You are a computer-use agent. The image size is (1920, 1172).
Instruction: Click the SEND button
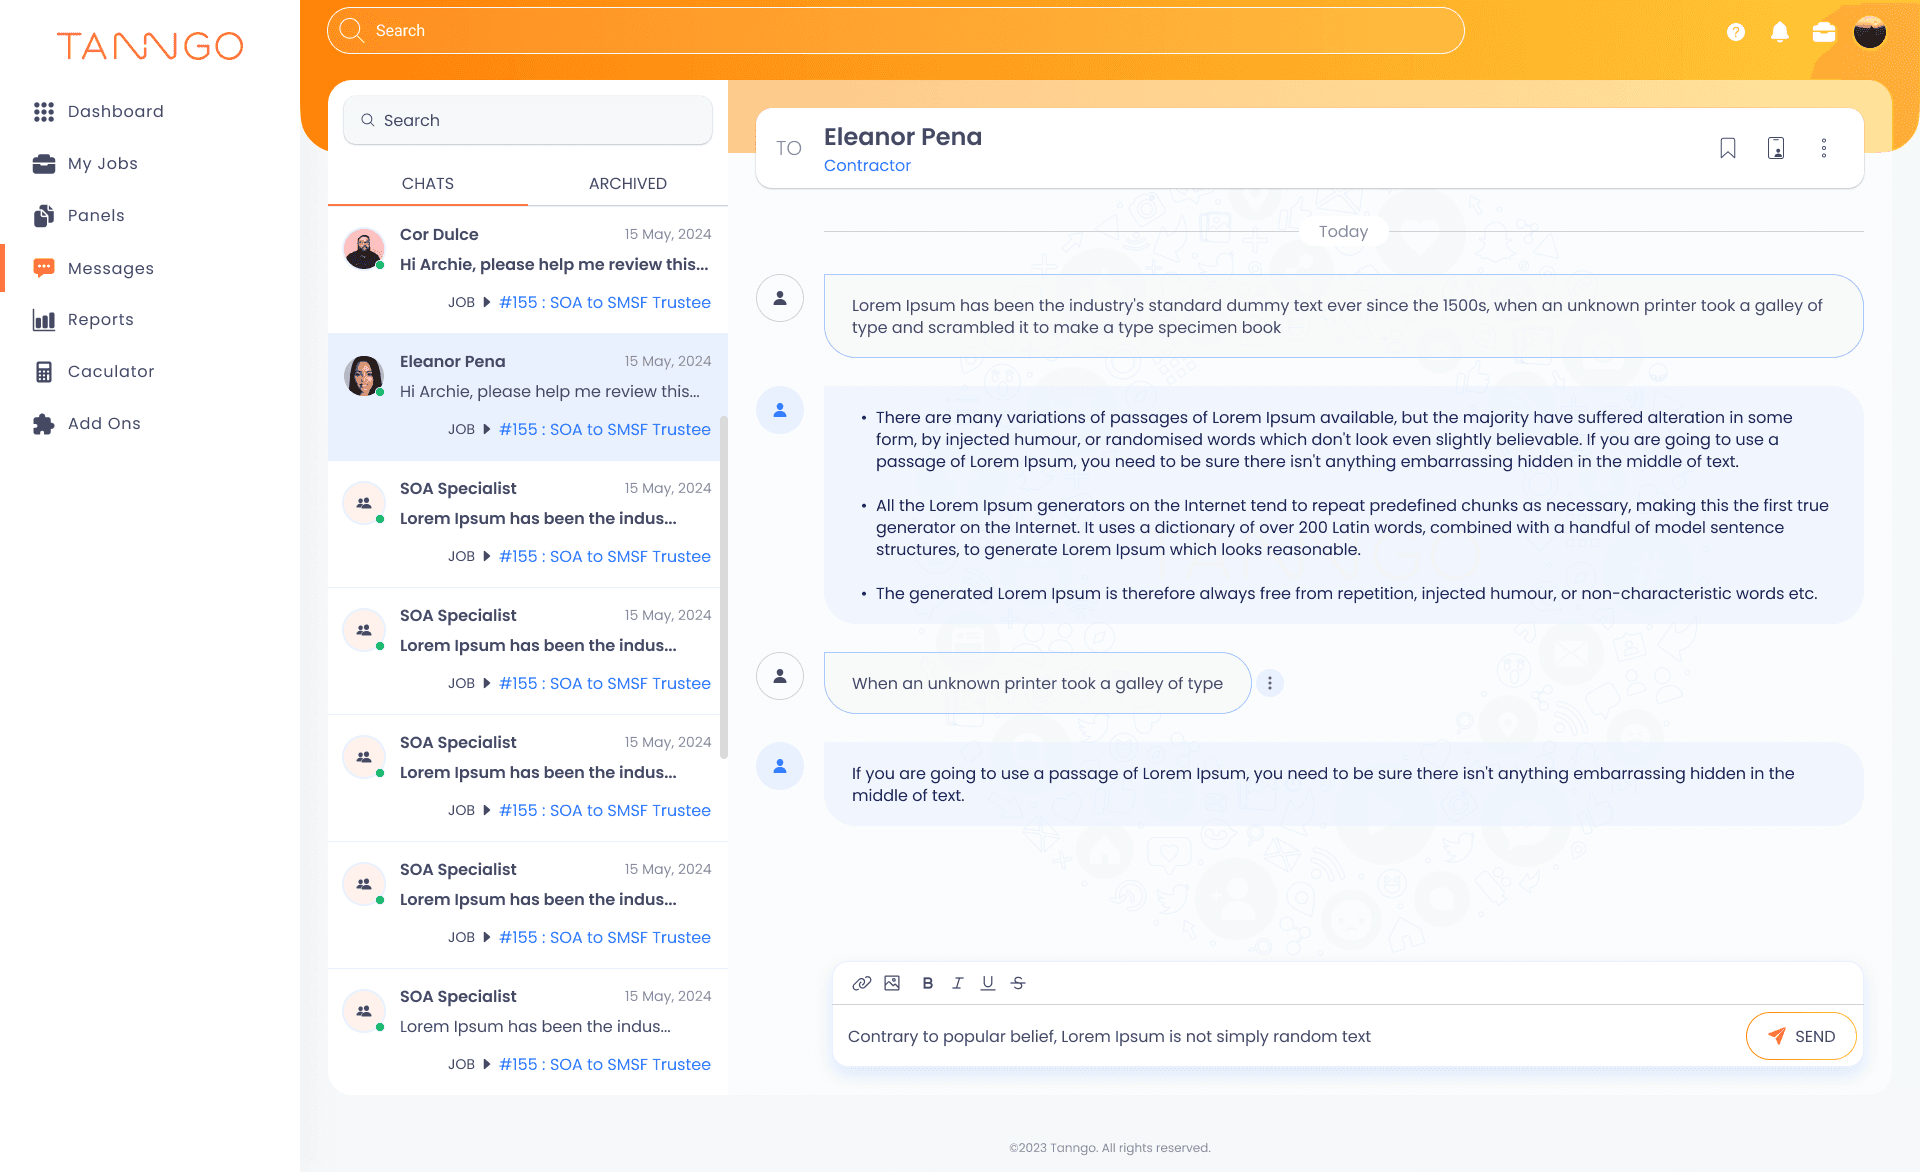pos(1801,1036)
